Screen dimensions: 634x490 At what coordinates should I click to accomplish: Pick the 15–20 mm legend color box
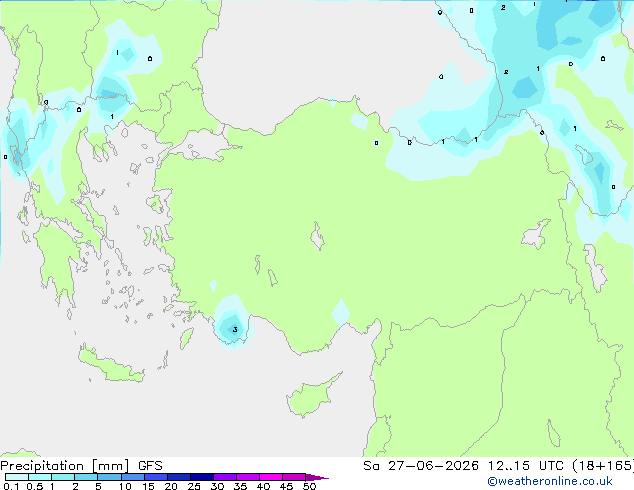click(x=156, y=477)
